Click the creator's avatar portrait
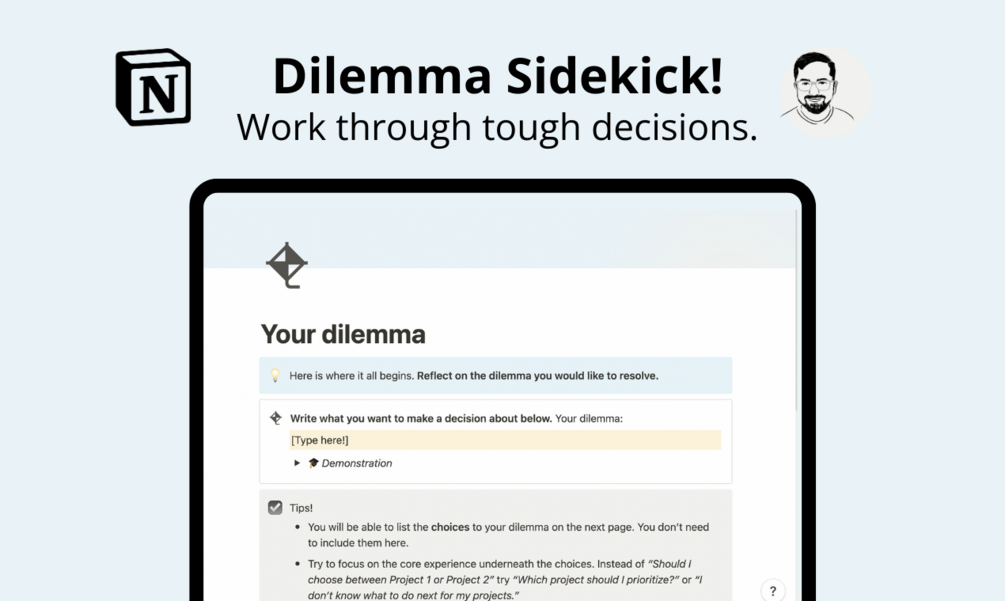 [826, 92]
